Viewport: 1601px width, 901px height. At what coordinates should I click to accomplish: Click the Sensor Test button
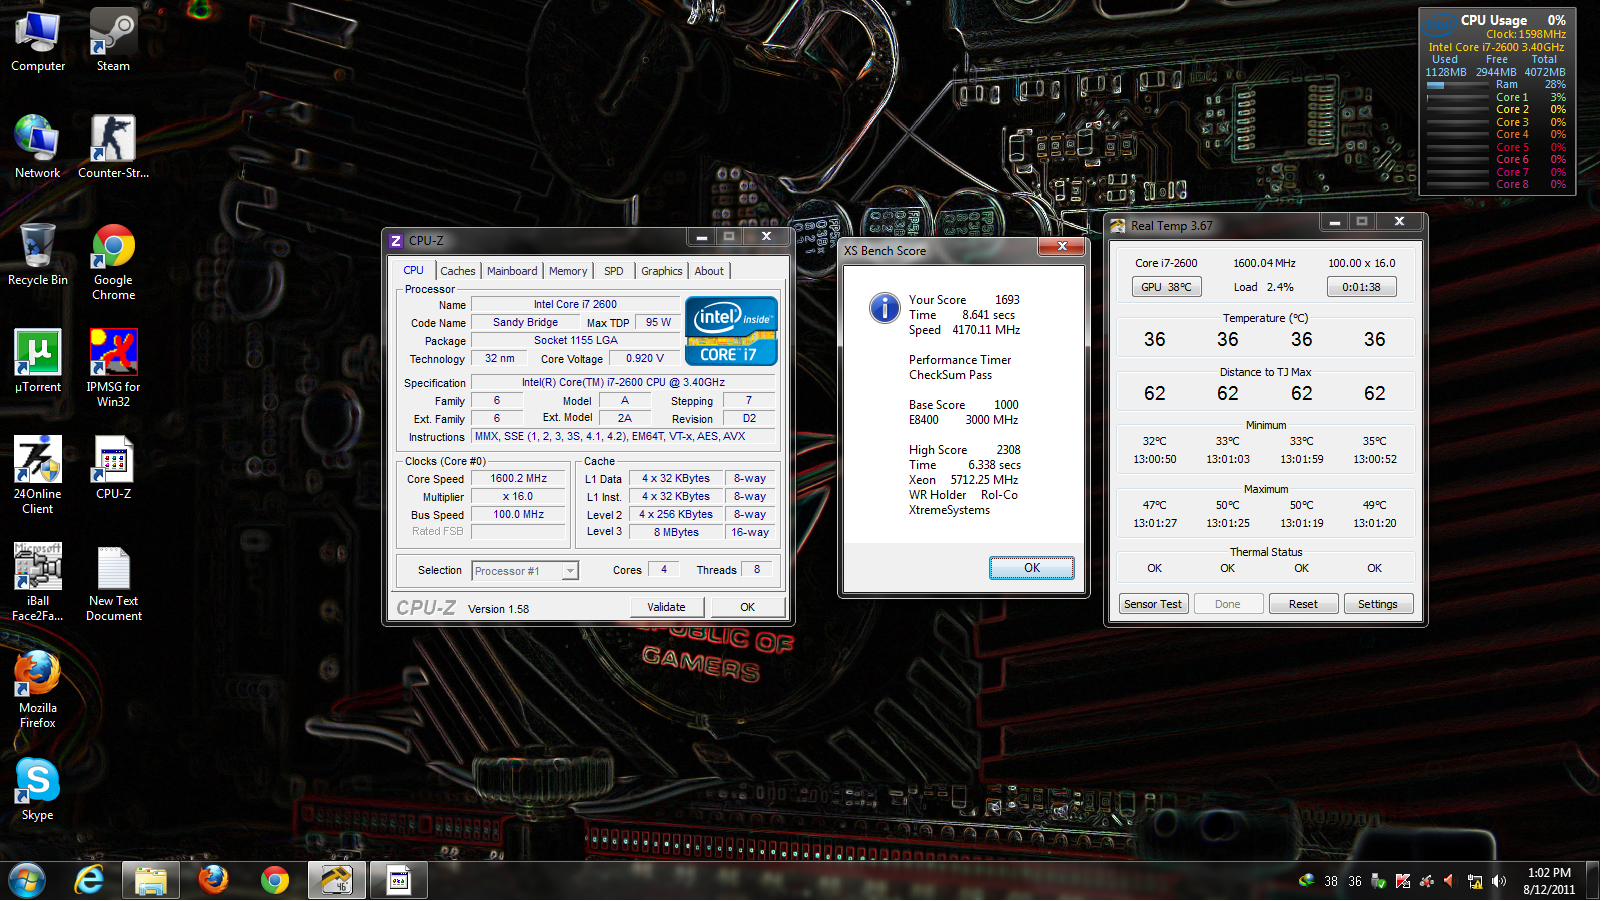click(x=1153, y=604)
